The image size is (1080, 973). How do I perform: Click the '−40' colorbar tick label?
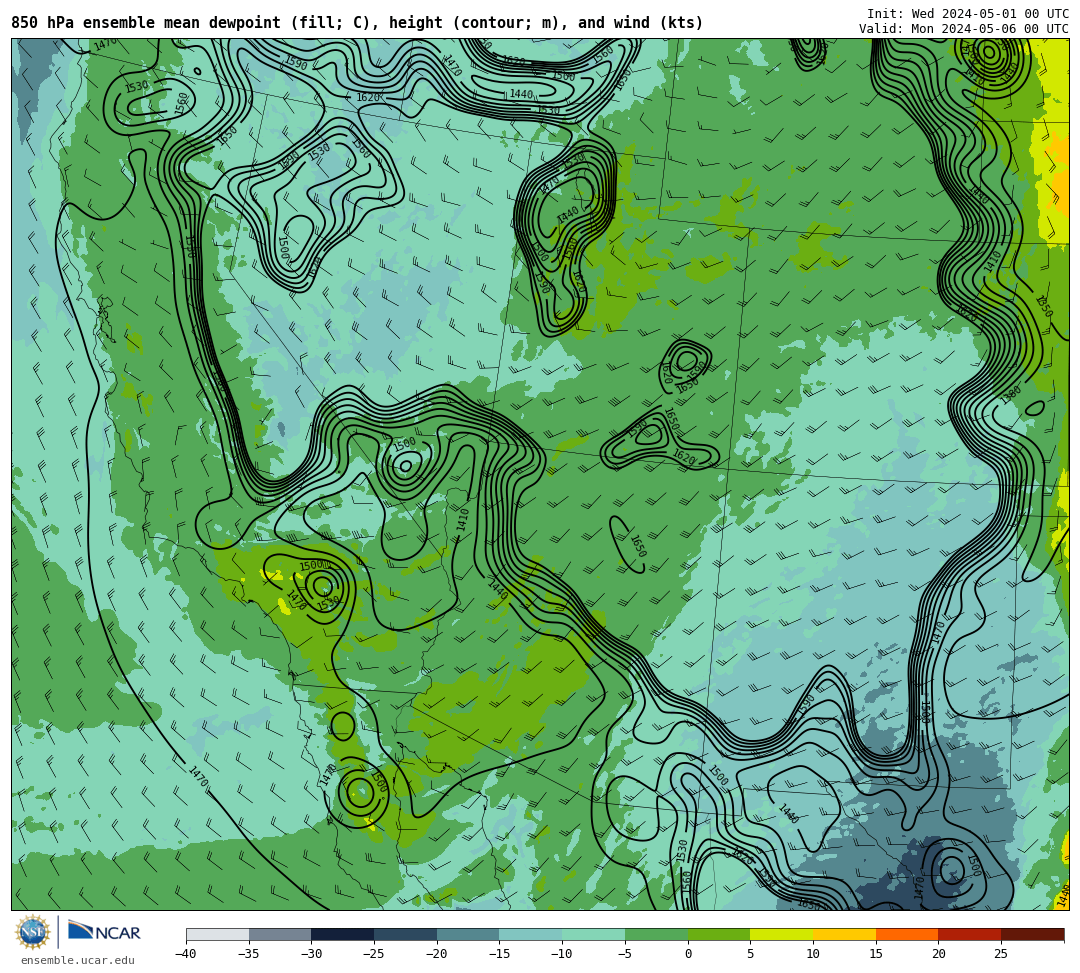click(186, 954)
